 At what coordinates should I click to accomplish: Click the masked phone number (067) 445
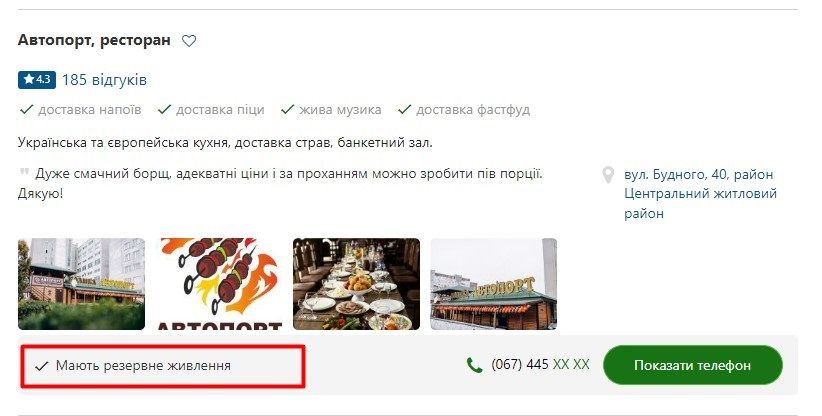point(540,365)
